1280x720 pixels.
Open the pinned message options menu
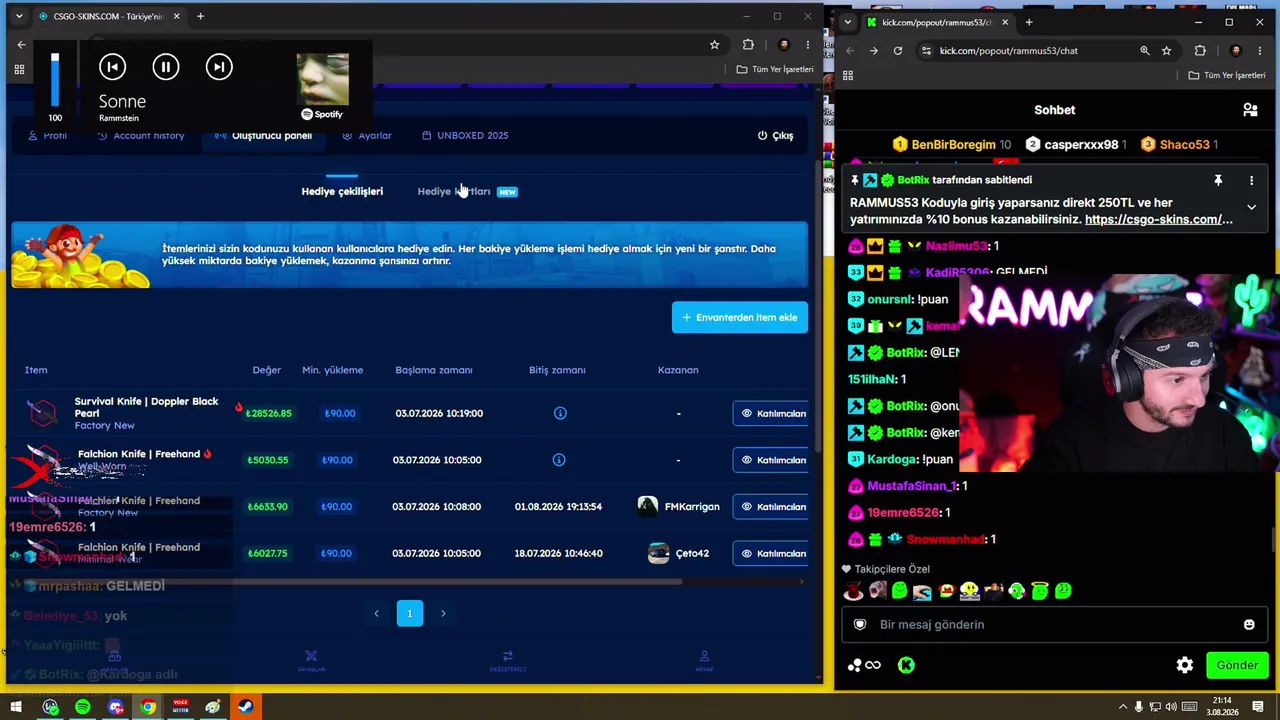[x=1251, y=181]
